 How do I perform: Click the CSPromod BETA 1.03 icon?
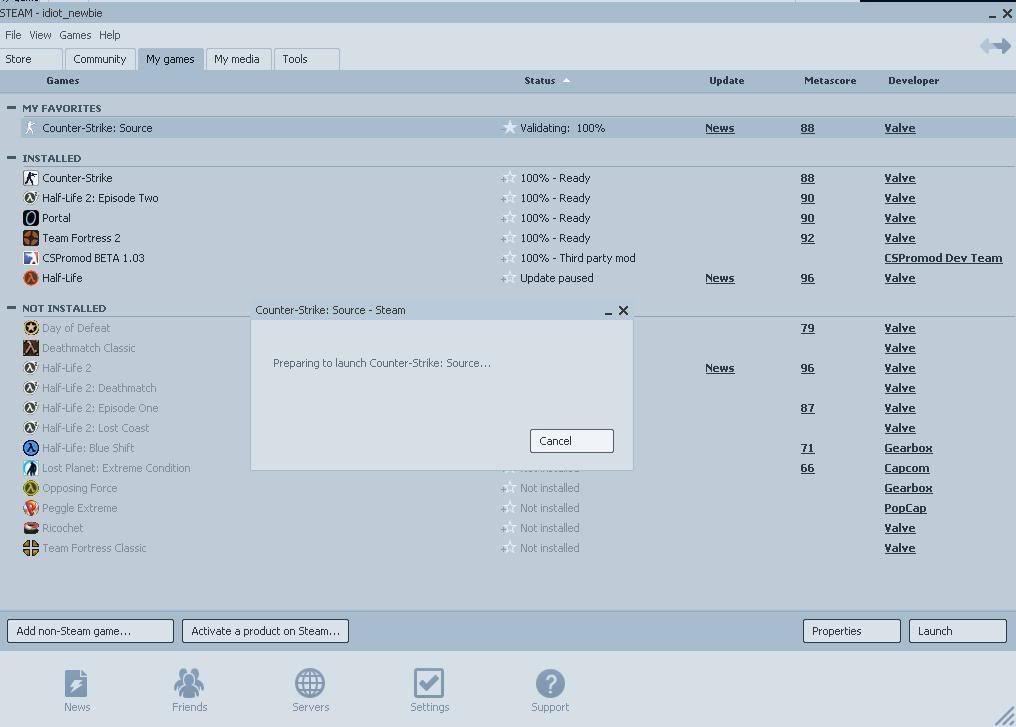point(30,258)
